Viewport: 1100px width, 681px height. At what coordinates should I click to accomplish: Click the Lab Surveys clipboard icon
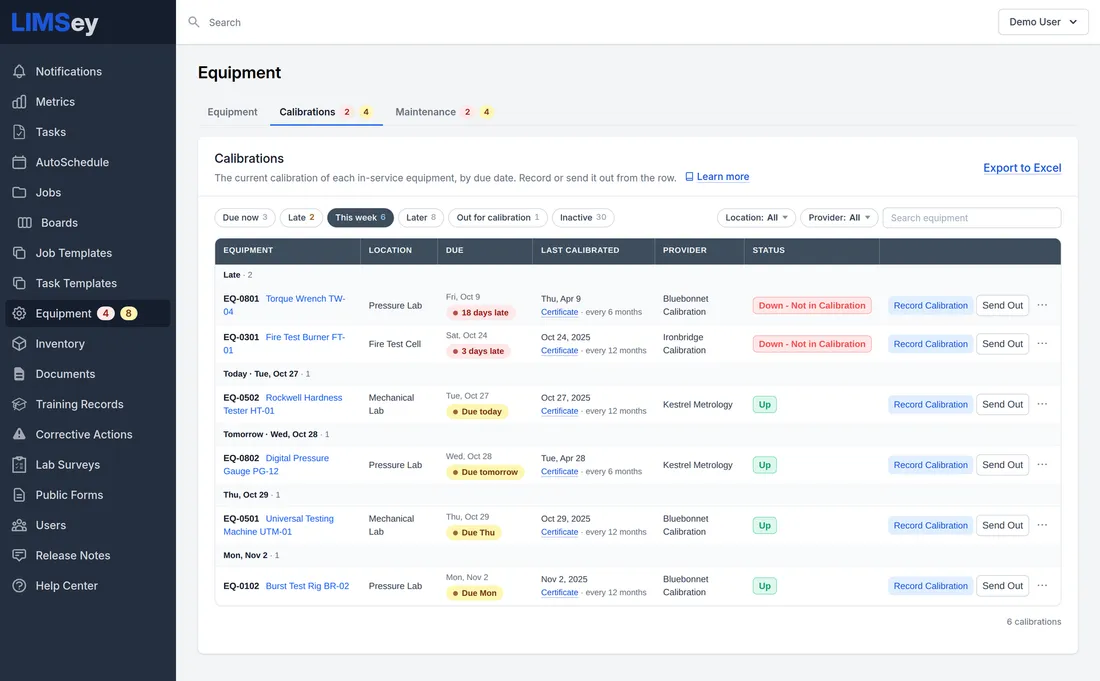20,464
